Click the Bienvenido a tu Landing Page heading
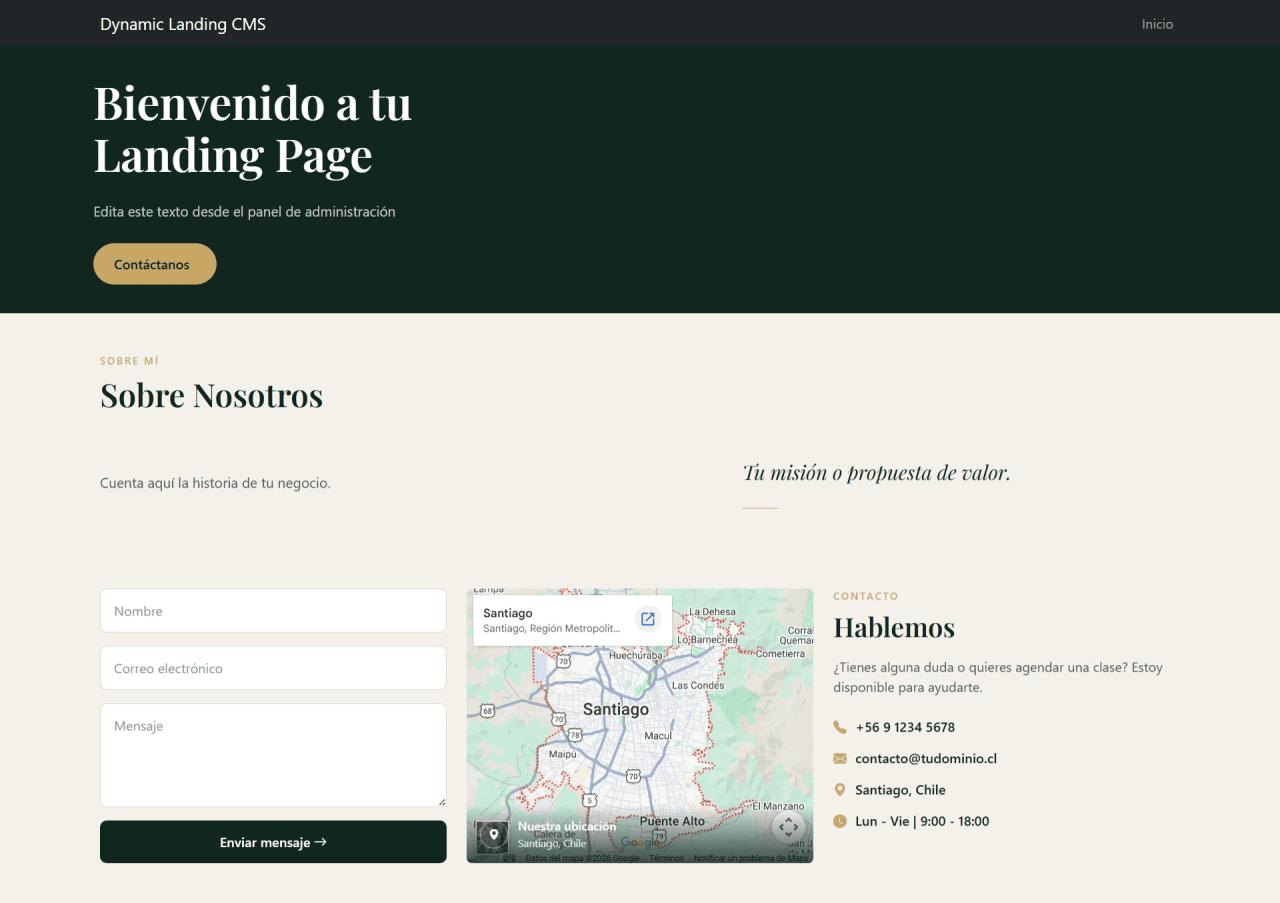This screenshot has width=1280, height=903. pos(253,129)
